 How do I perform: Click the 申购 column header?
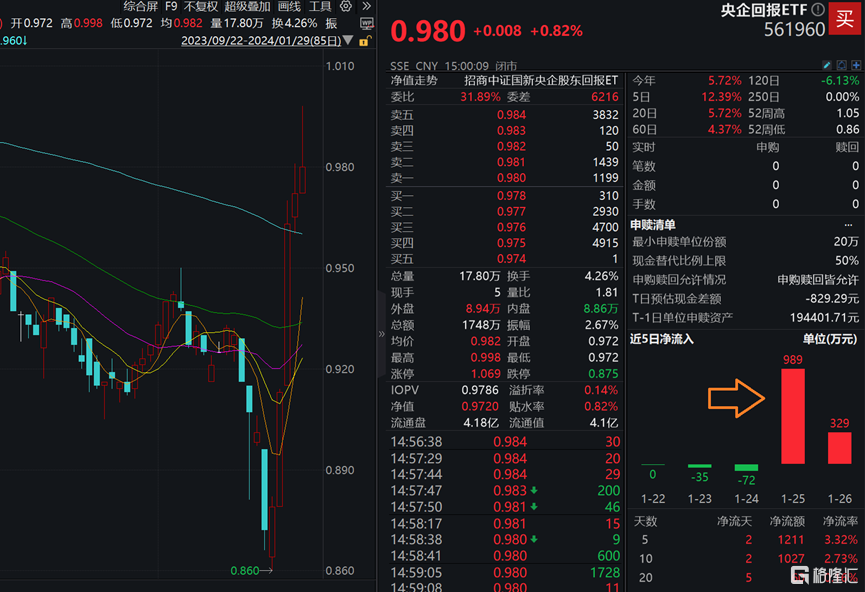point(767,147)
